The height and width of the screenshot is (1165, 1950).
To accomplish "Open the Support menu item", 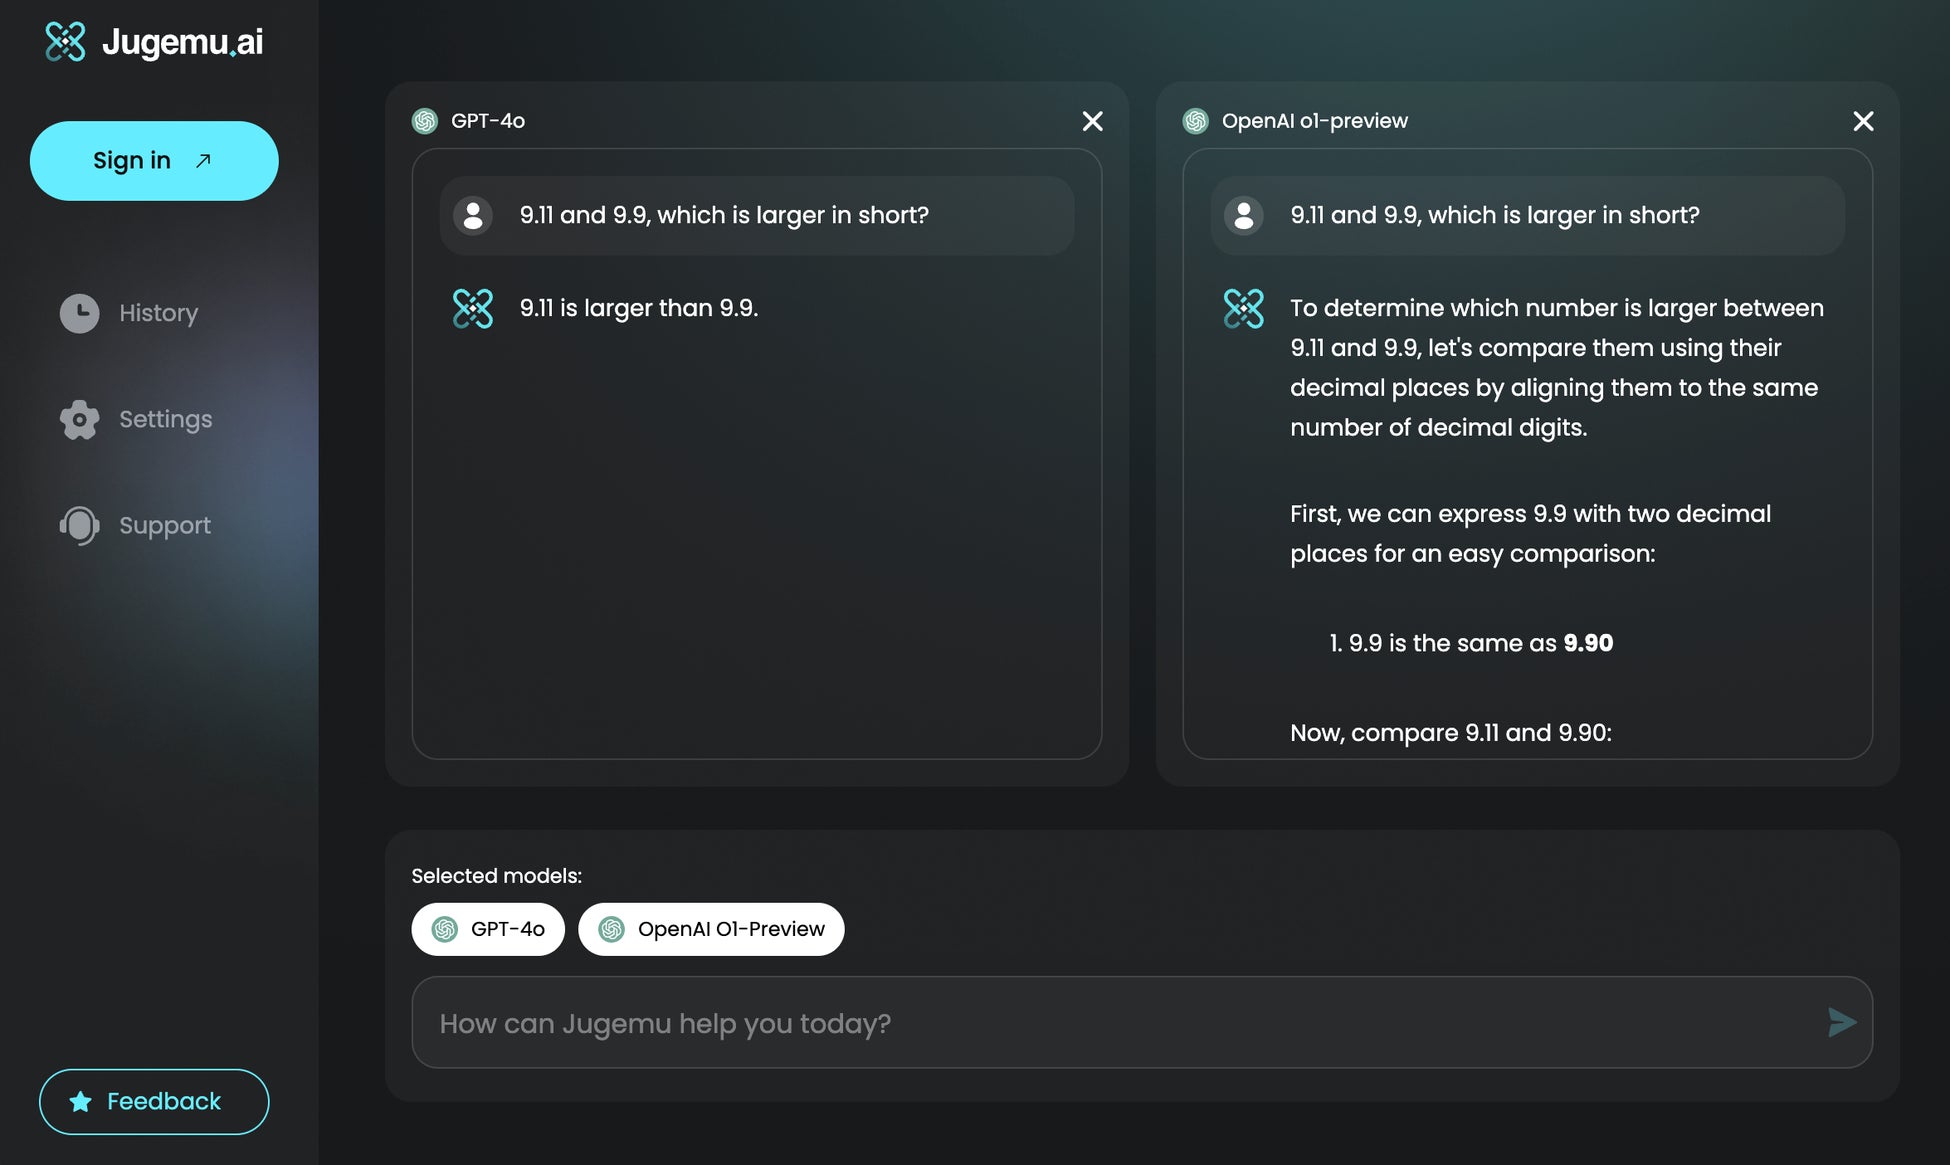I will (165, 525).
